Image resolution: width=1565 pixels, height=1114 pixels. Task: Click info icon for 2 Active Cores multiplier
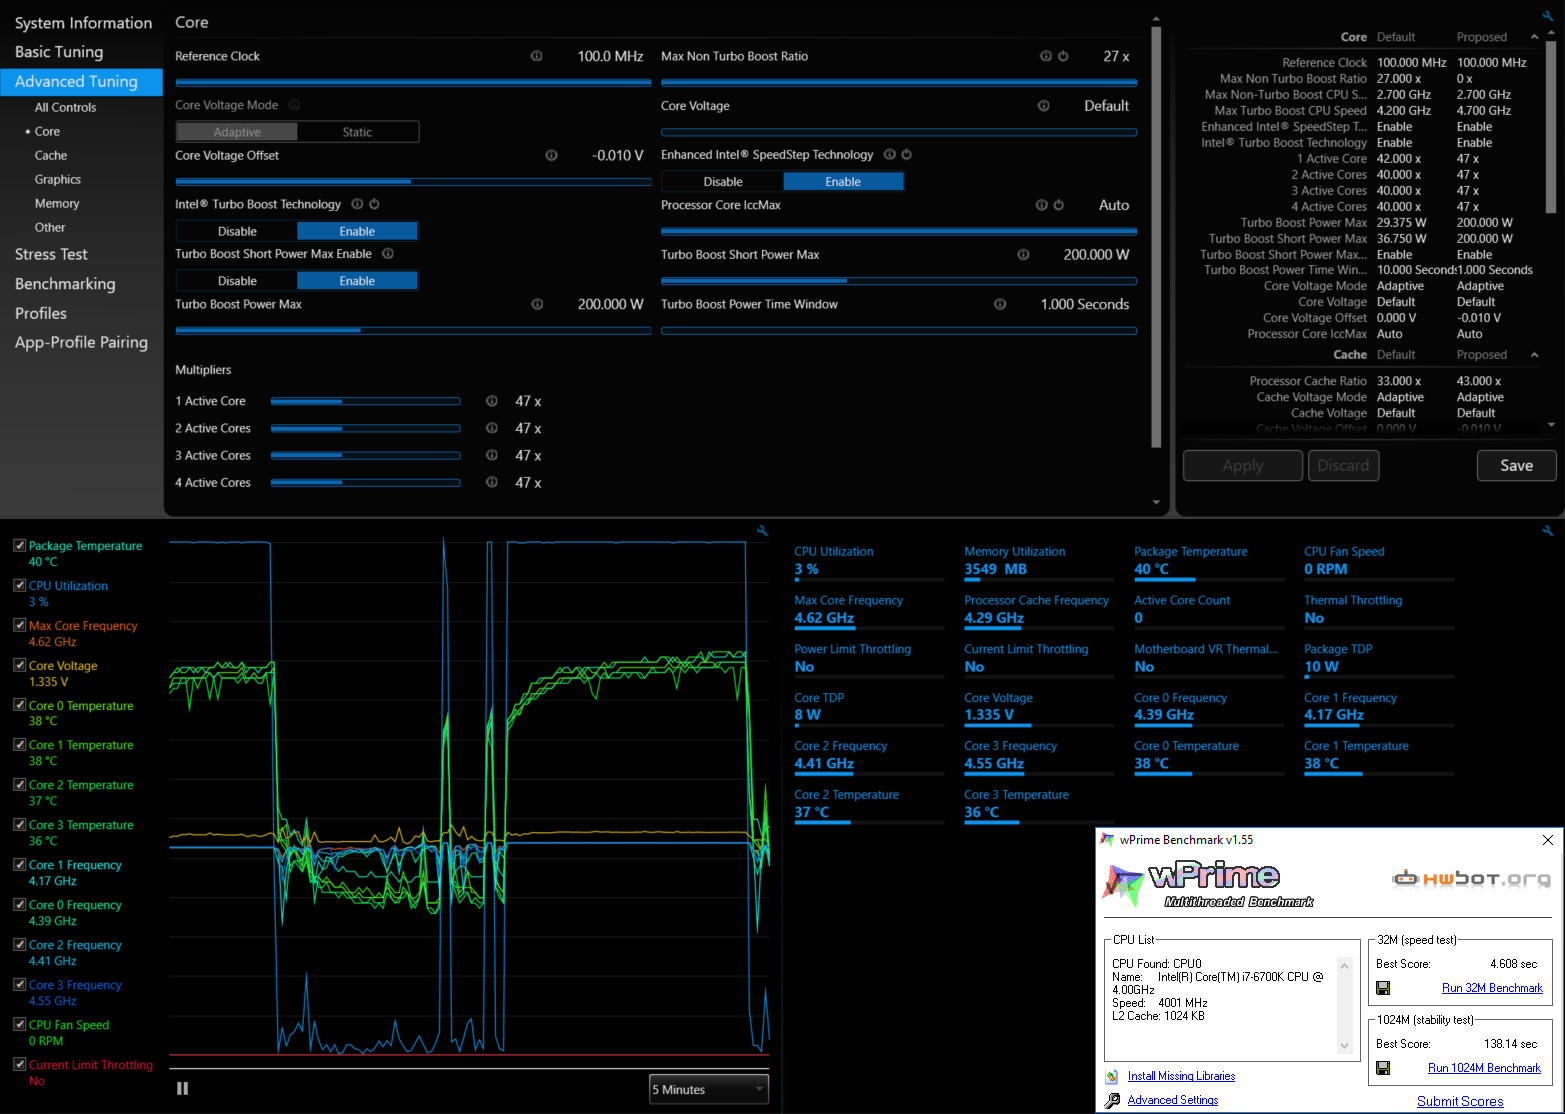492,428
